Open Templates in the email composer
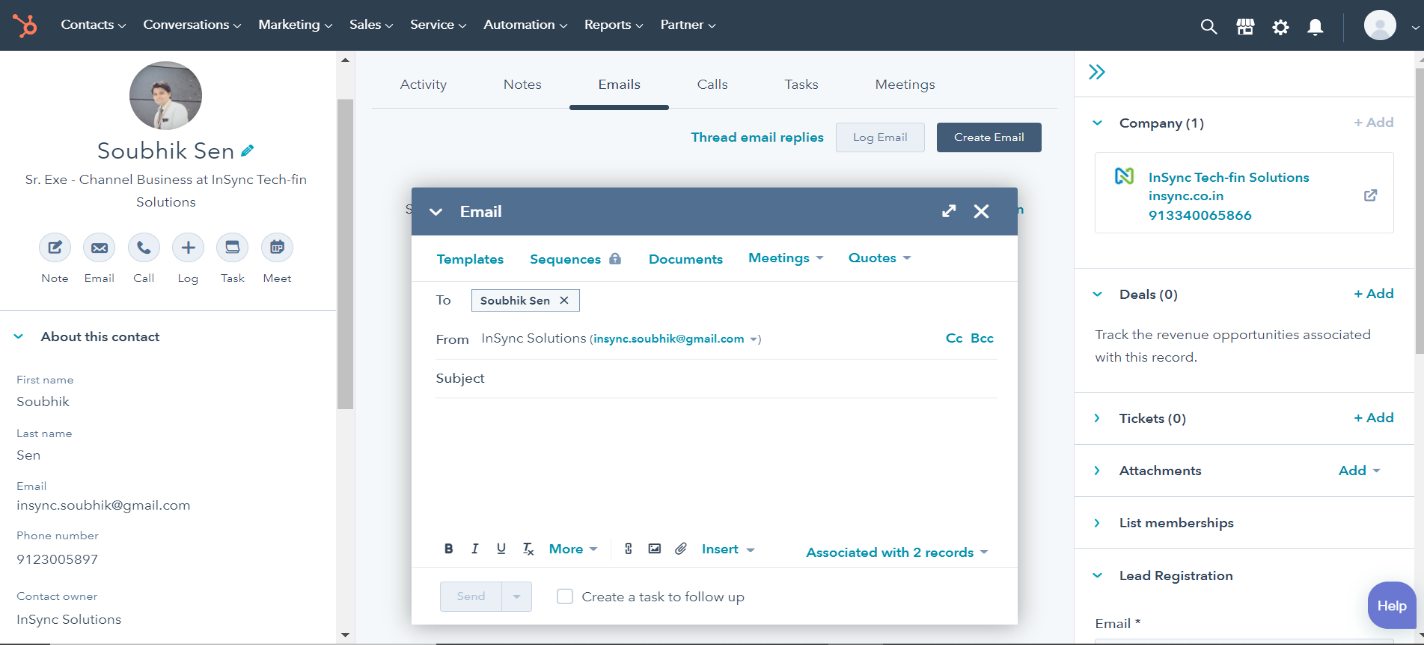 (x=470, y=259)
